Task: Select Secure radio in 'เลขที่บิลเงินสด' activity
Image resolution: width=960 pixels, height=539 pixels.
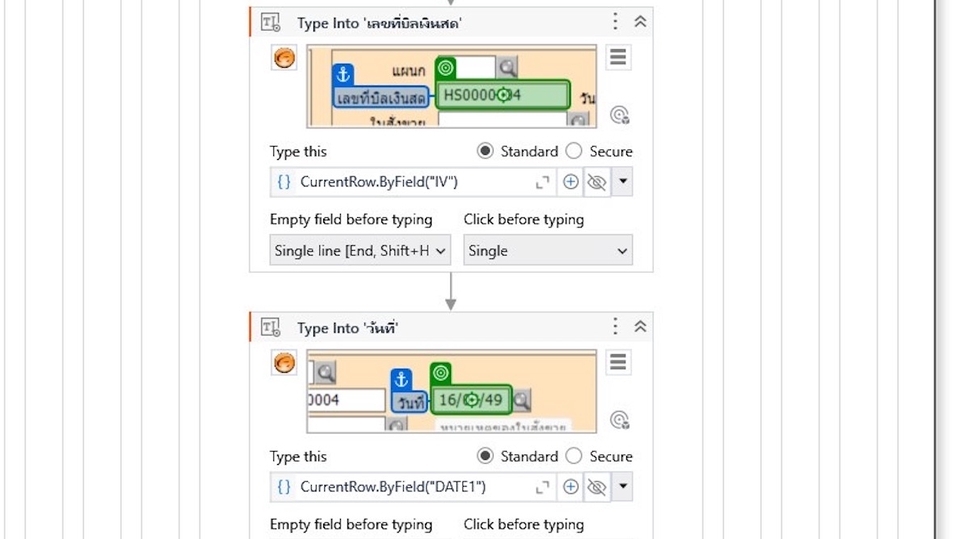Action: tap(574, 151)
